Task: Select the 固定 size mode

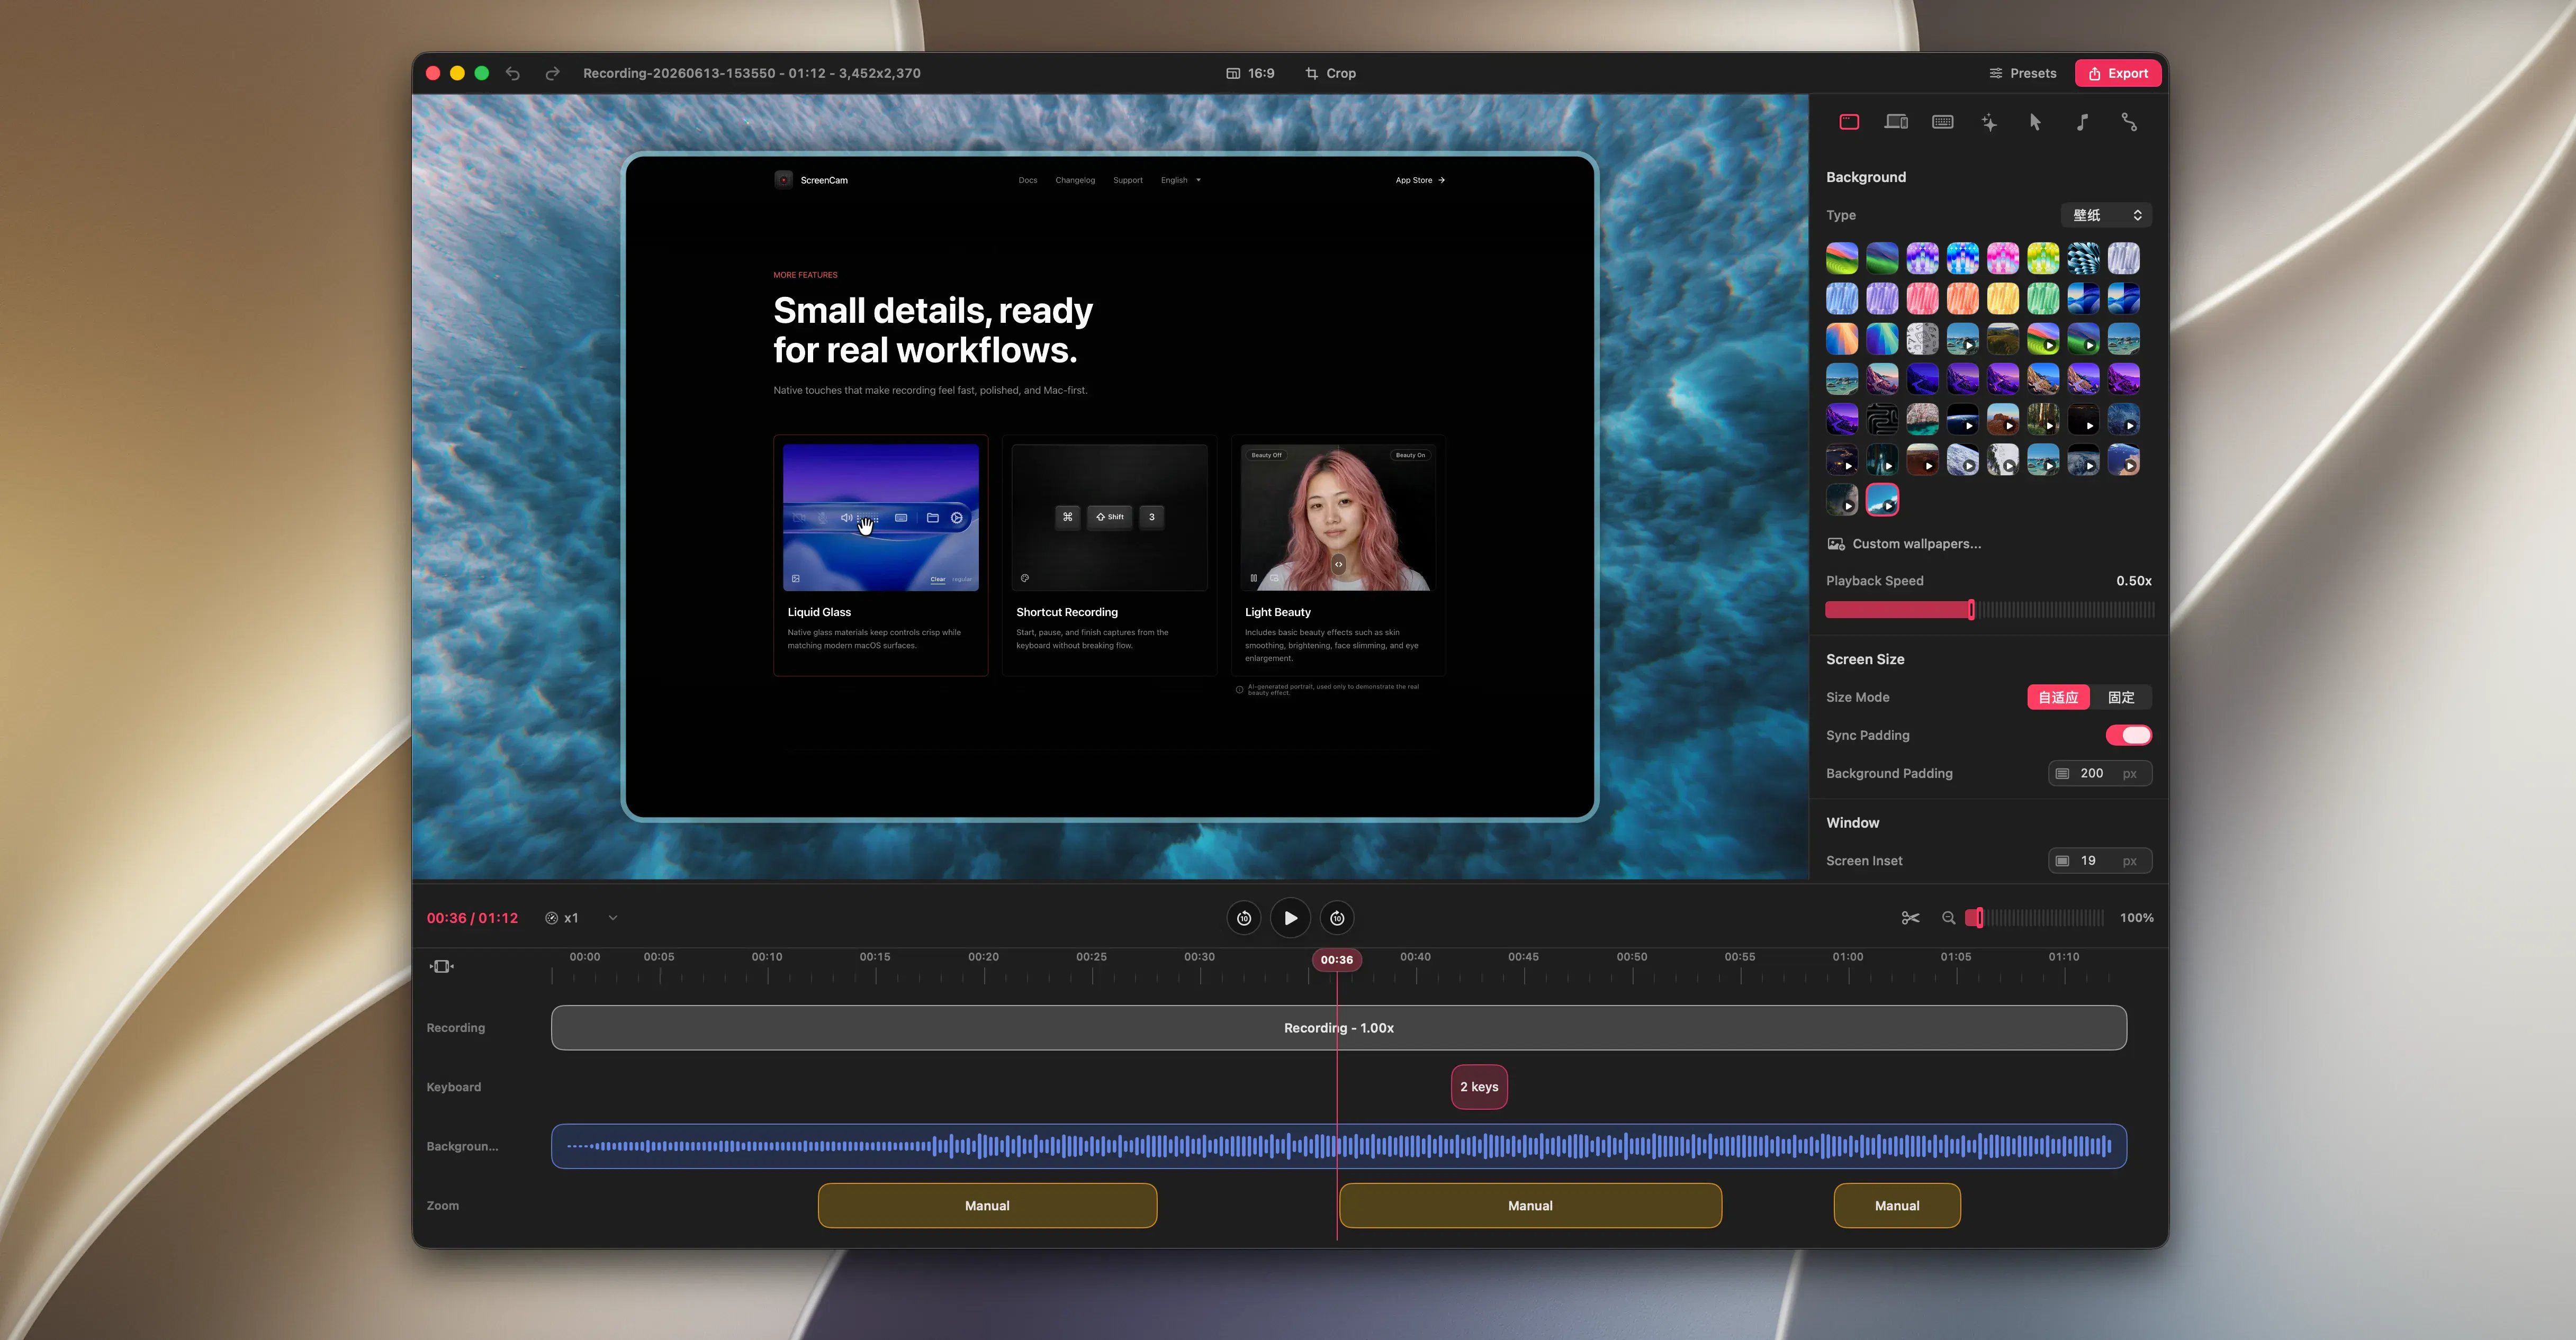Action: [2121, 697]
